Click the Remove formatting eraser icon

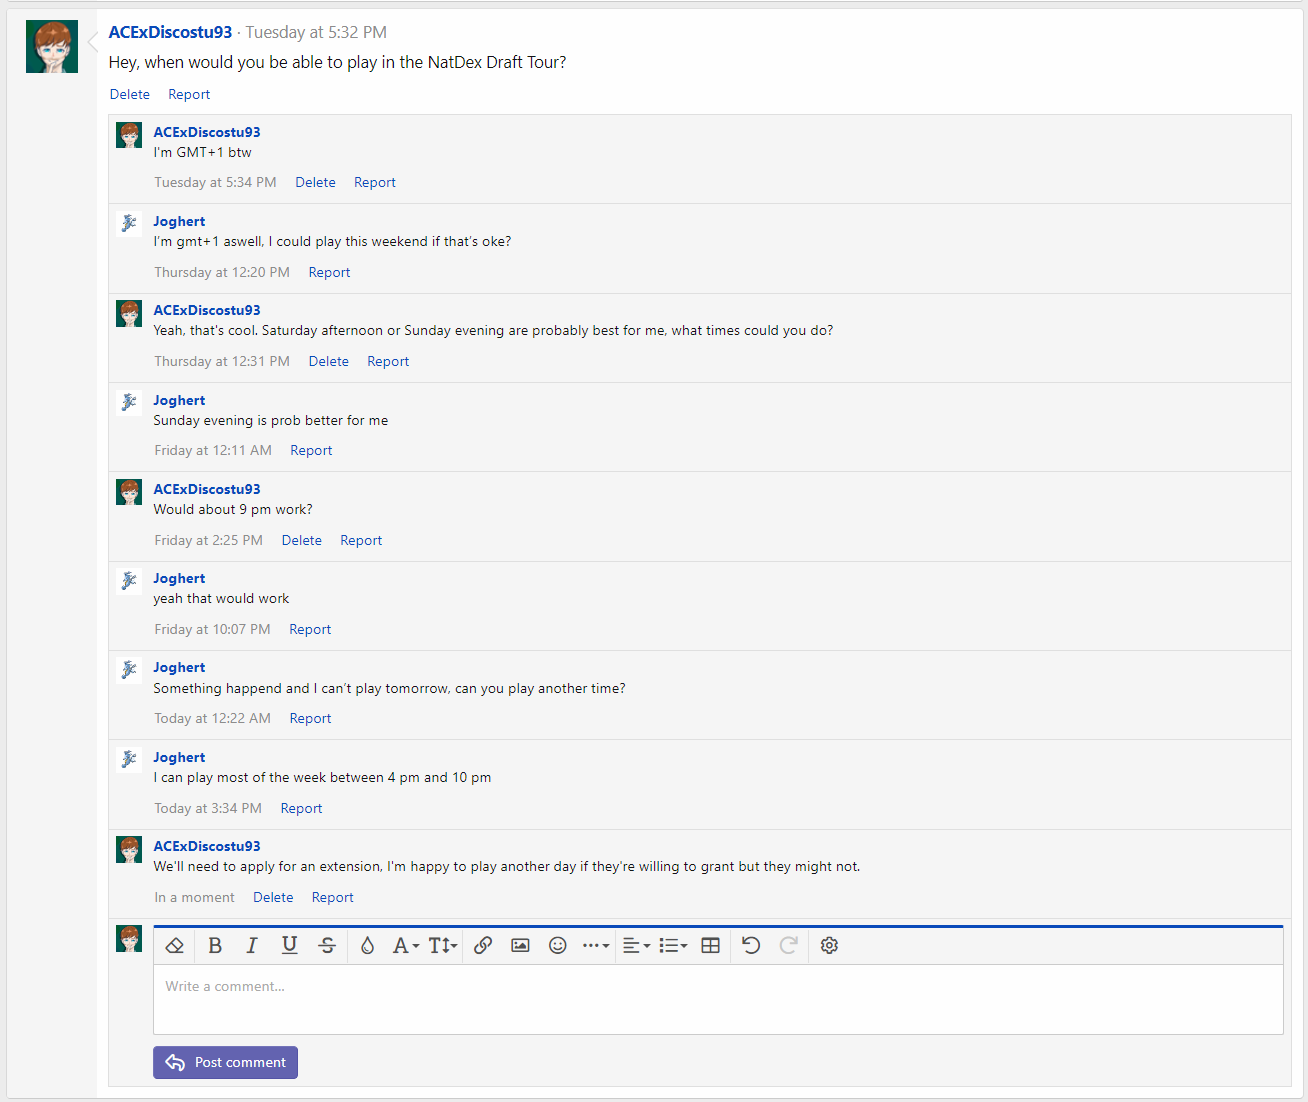coord(174,946)
